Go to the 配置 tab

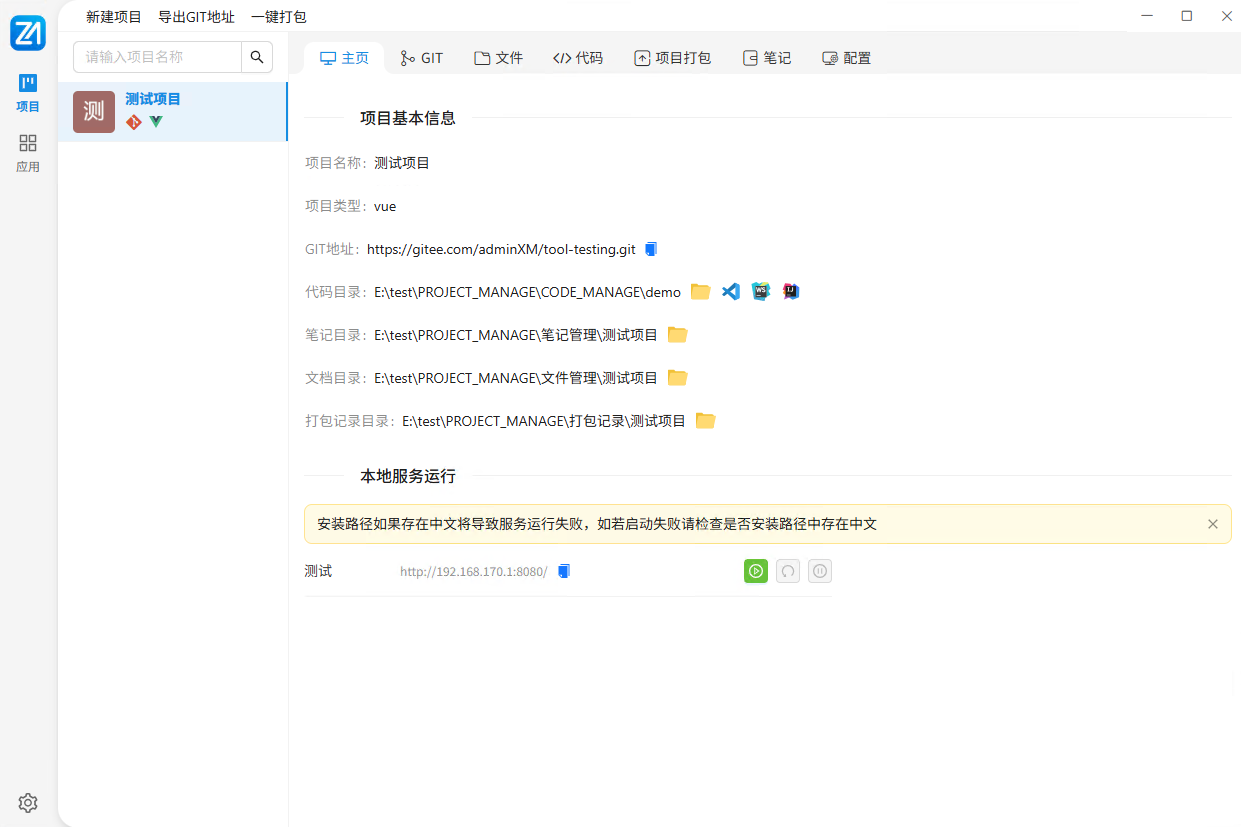(x=846, y=58)
